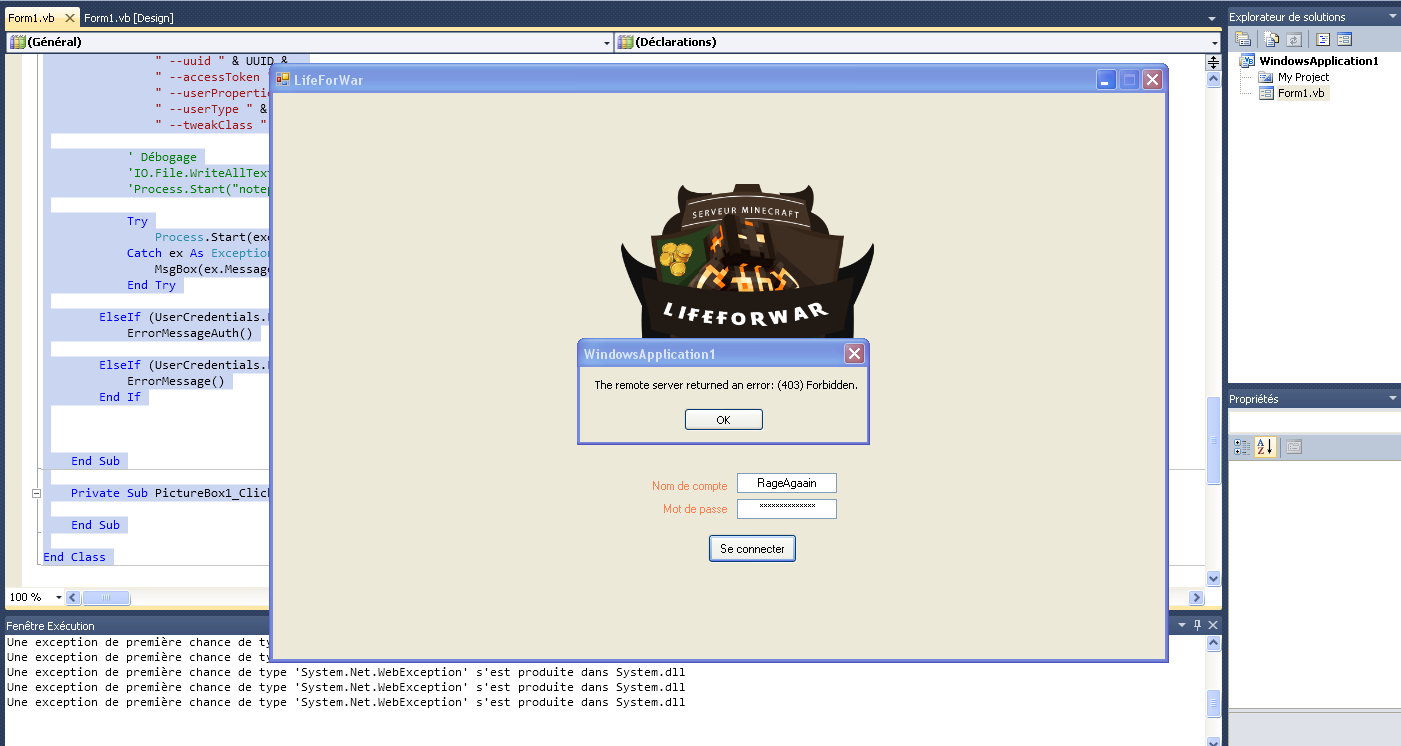1401x746 pixels.
Task: Click the 'End Class' line in code
Action: tap(74, 557)
